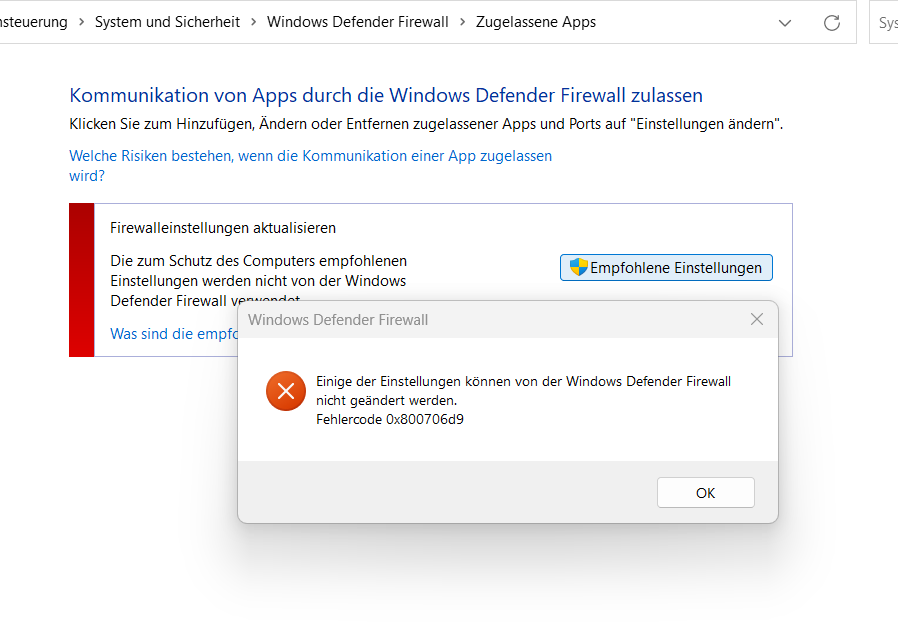This screenshot has height=635, width=898.
Task: Click the dialog title Windows Defender Firewall
Action: [x=338, y=320]
